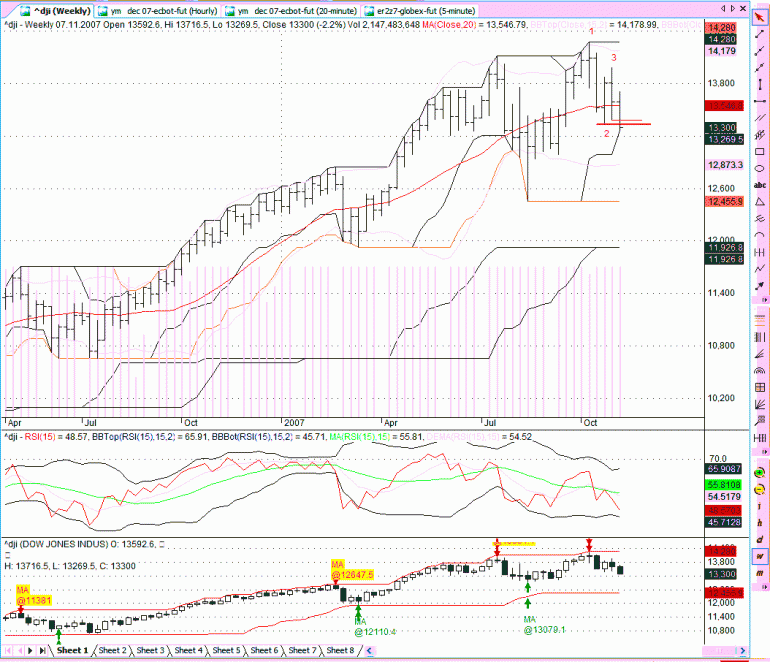The image size is (770, 662).
Task: Toggle the monthly 'm' interval button
Action: click(x=760, y=573)
